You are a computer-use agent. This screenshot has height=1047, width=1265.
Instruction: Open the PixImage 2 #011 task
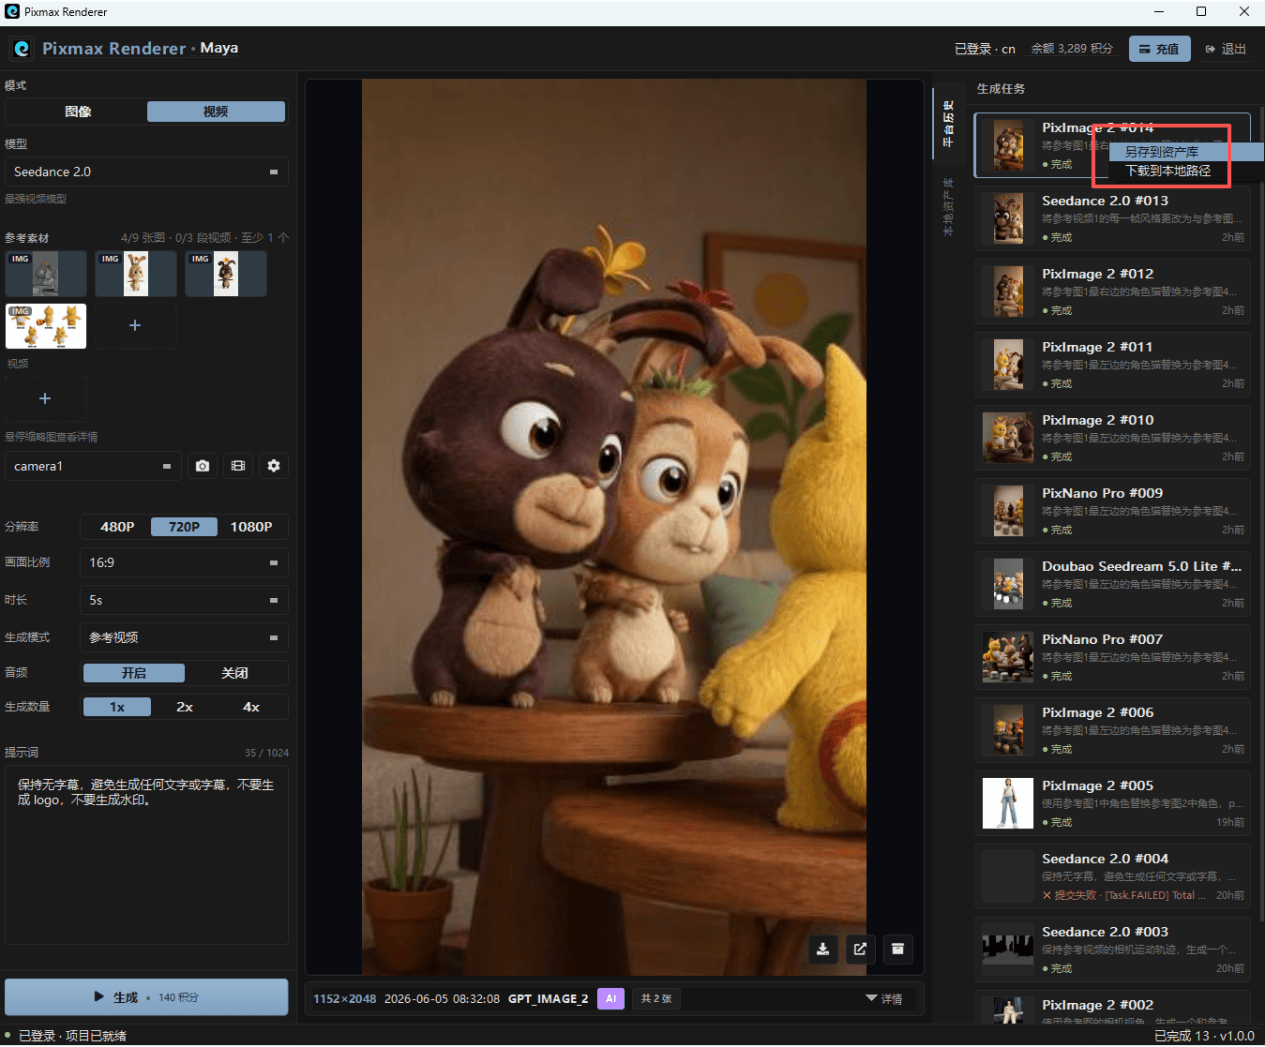(1112, 365)
